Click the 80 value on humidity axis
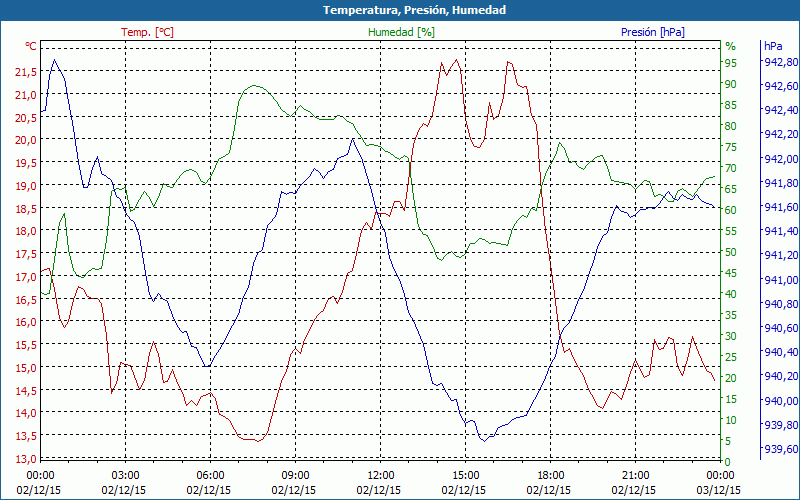The image size is (800, 500). pyautogui.click(x=731, y=126)
